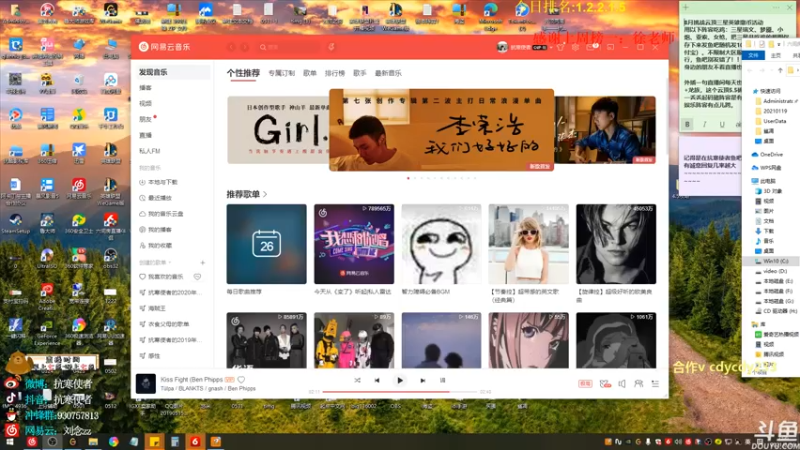The height and width of the screenshot is (450, 800).
Task: Open Windows Start menu
Action: pos(10,442)
